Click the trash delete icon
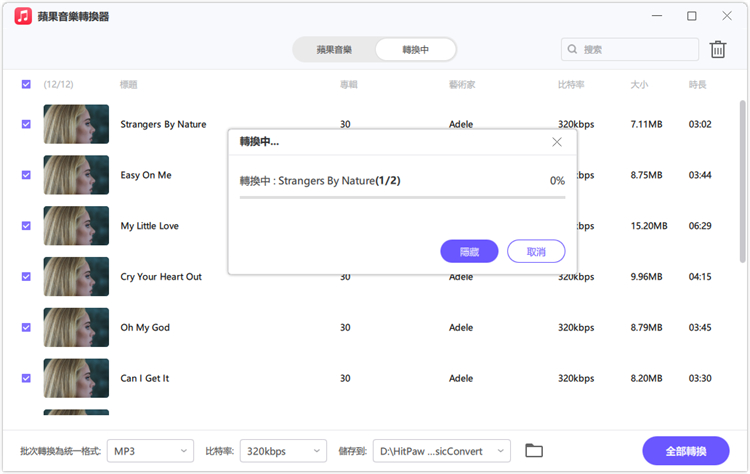Viewport: 750px width, 474px height. click(x=717, y=49)
